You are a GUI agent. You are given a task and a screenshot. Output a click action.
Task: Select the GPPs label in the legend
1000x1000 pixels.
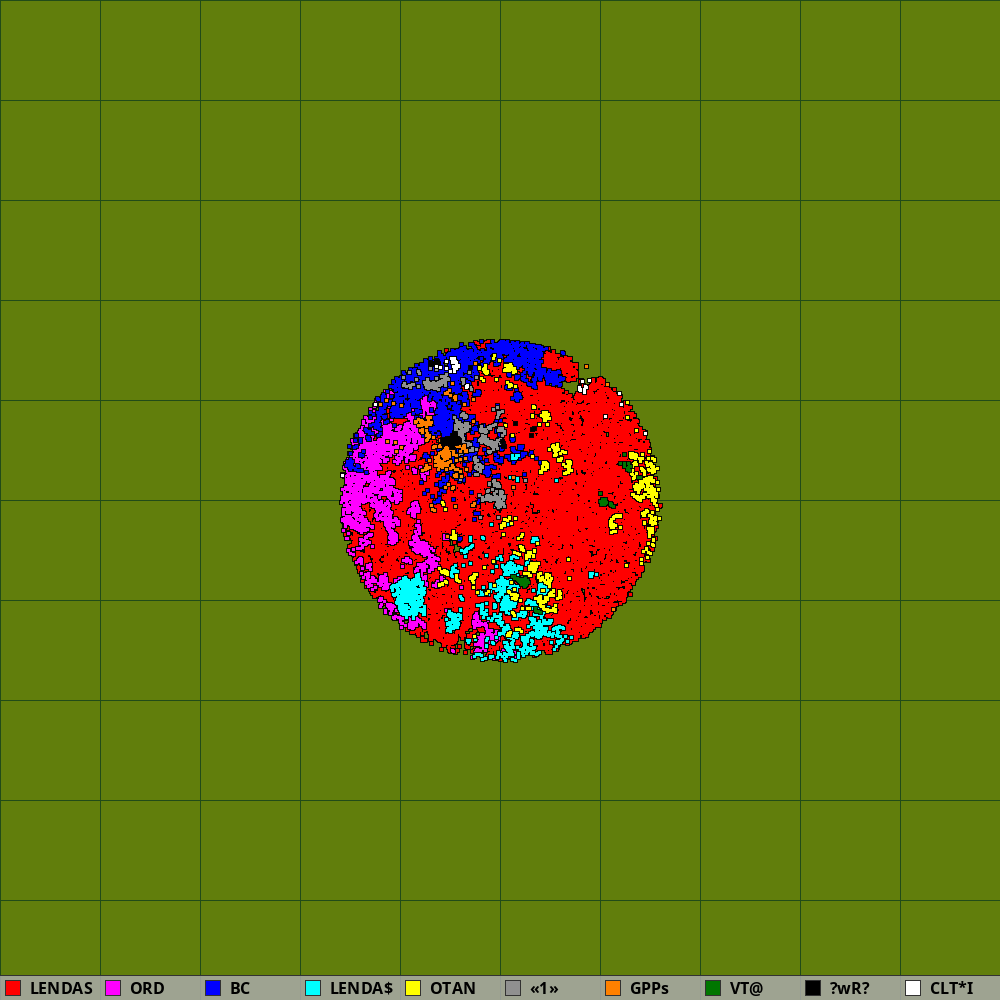(x=649, y=988)
